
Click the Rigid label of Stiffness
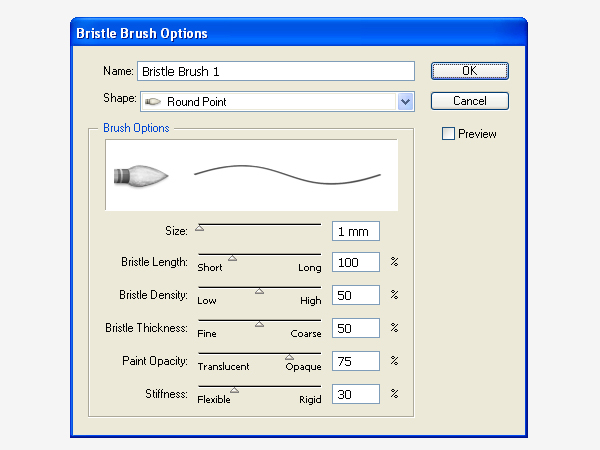pyautogui.click(x=310, y=399)
